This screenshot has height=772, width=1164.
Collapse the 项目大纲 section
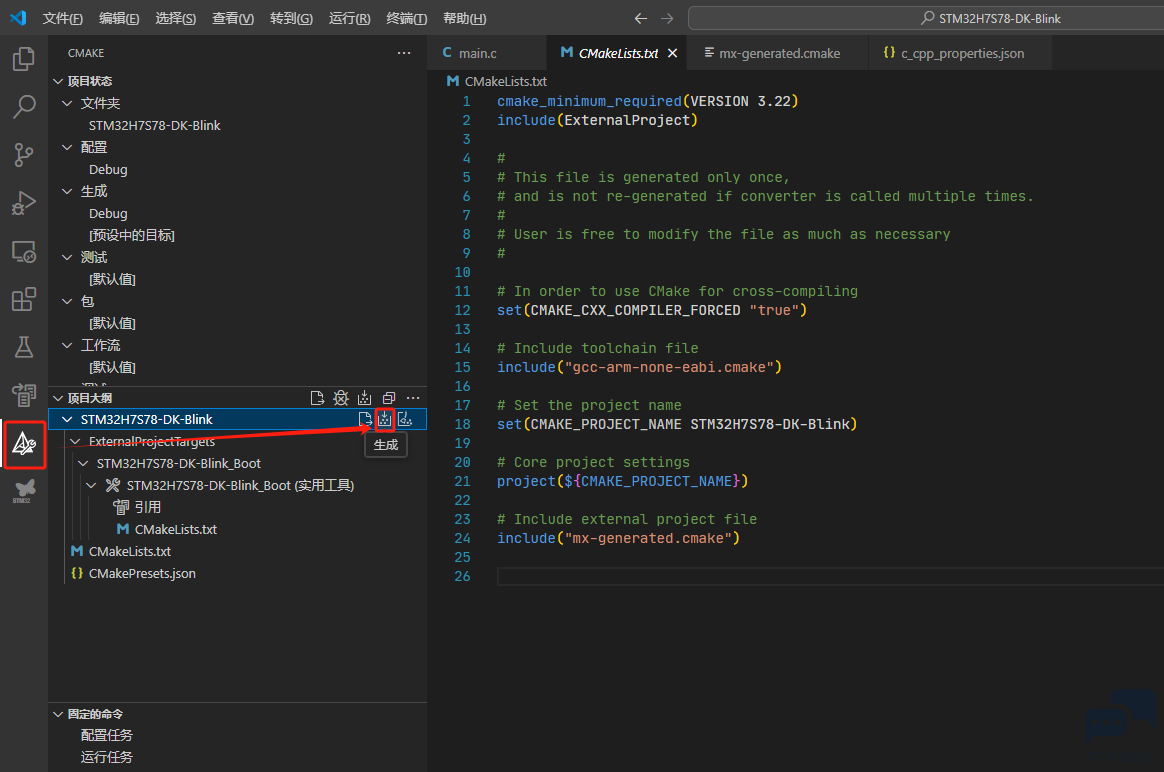58,398
